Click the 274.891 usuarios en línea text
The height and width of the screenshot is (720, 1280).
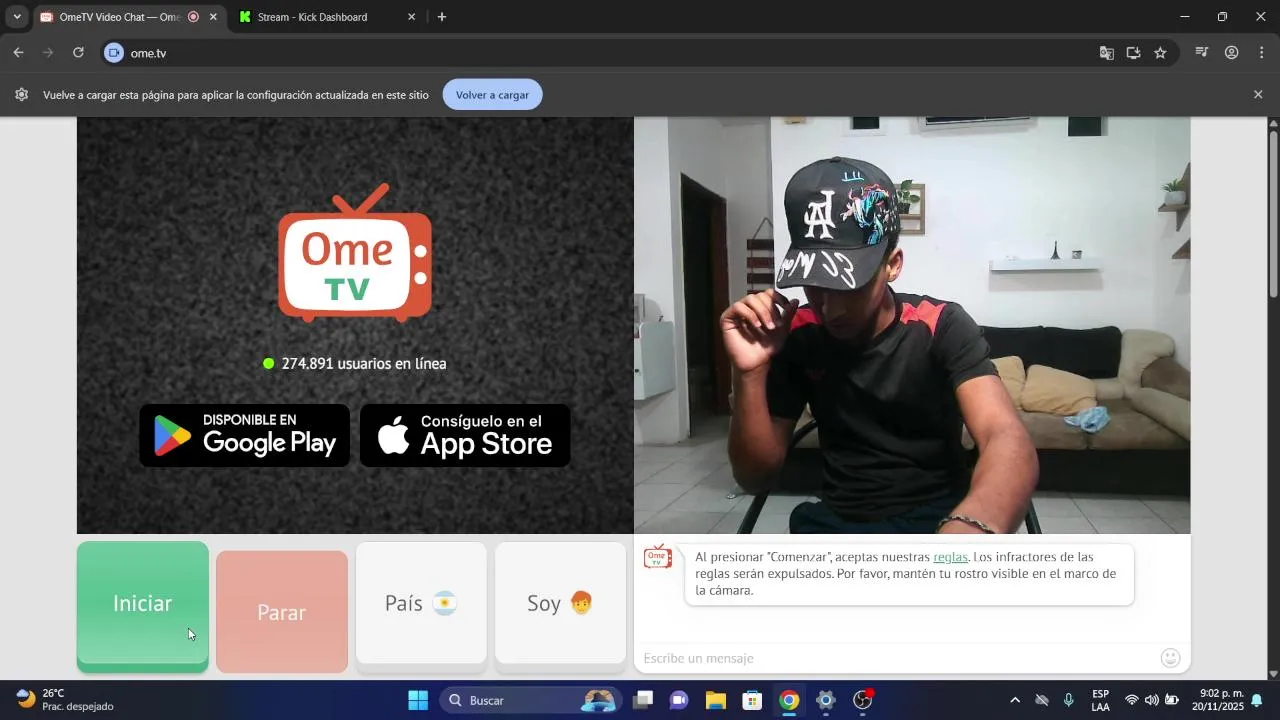[x=364, y=363]
